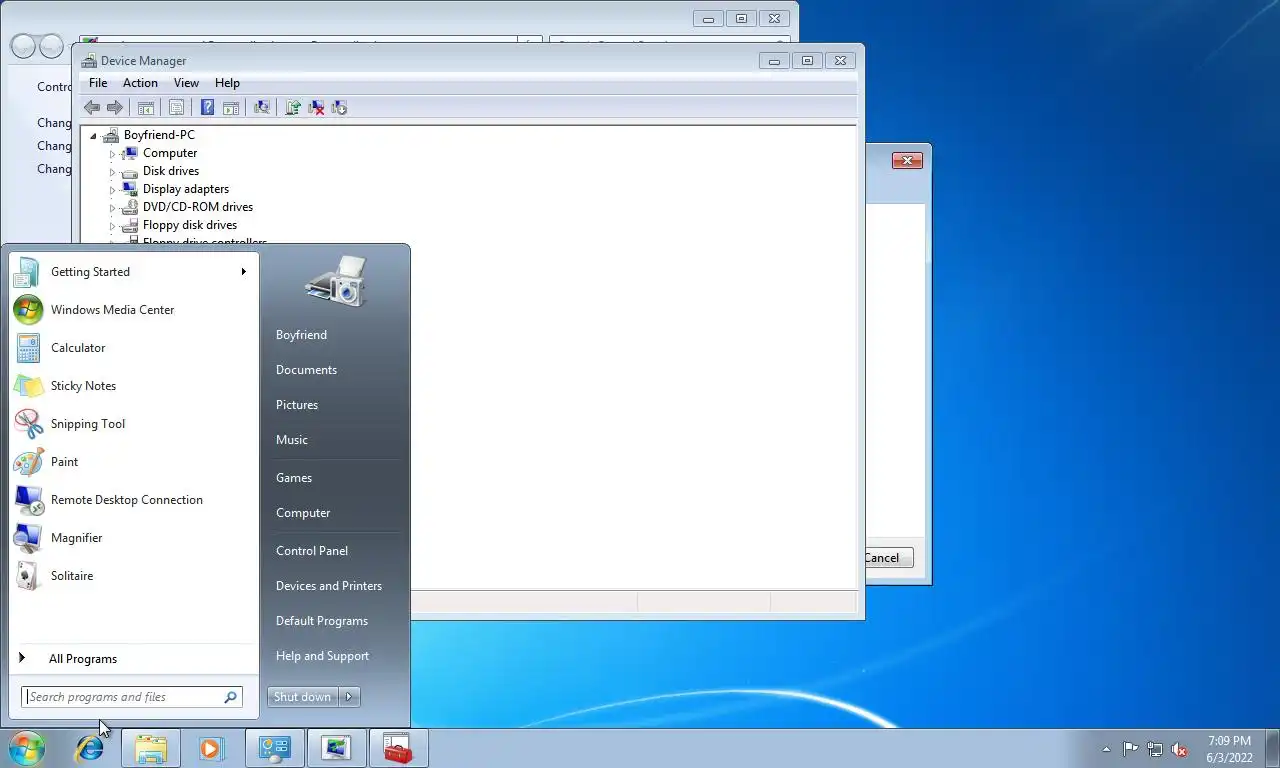This screenshot has width=1280, height=768.
Task: Click the Action Center flag tray icon
Action: pos(1130,749)
